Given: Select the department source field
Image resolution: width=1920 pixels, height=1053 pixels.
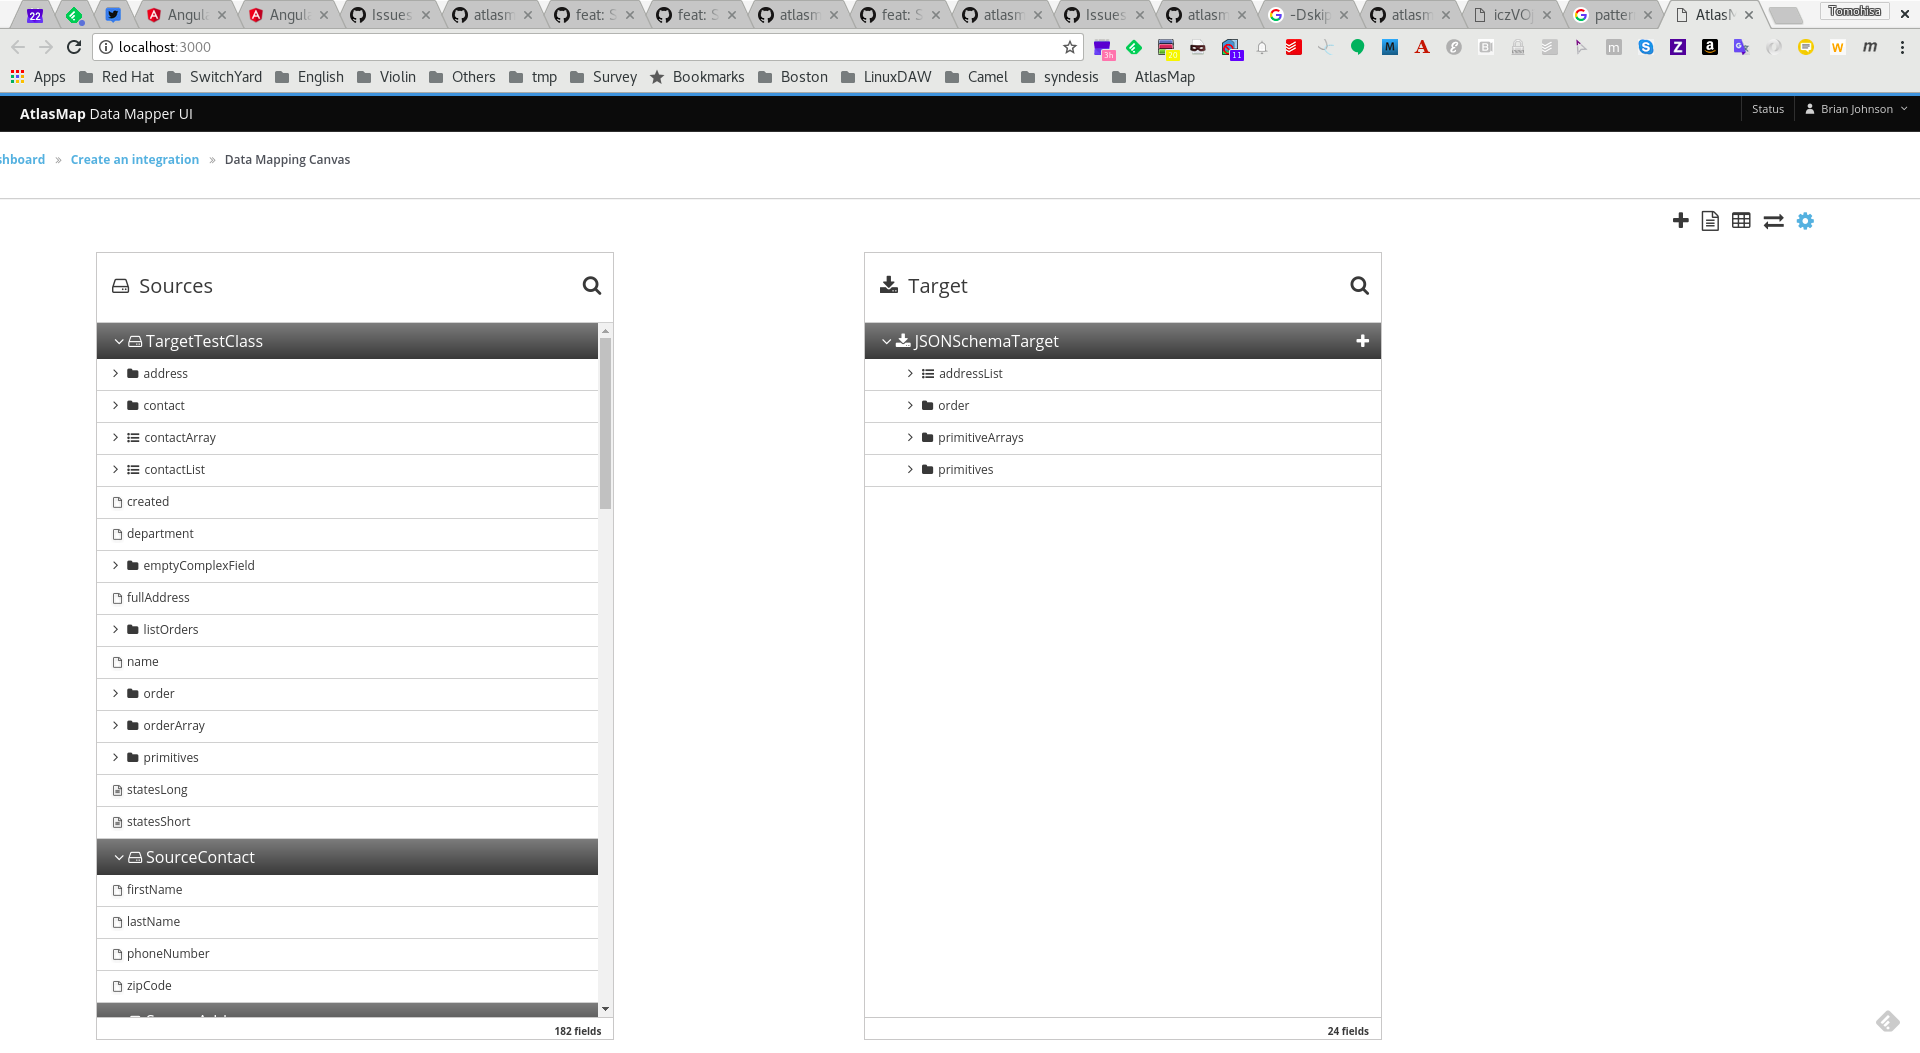Looking at the screenshot, I should (347, 534).
